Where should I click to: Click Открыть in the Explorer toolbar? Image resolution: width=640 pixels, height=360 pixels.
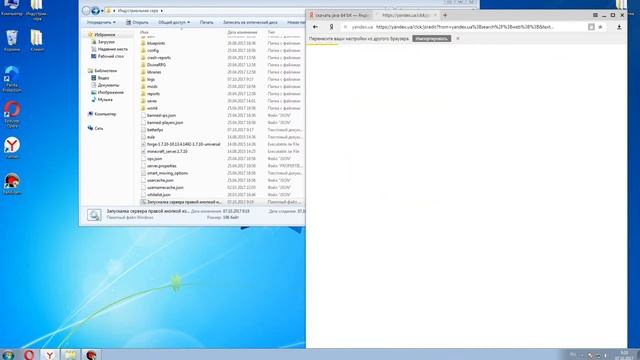tap(137, 22)
